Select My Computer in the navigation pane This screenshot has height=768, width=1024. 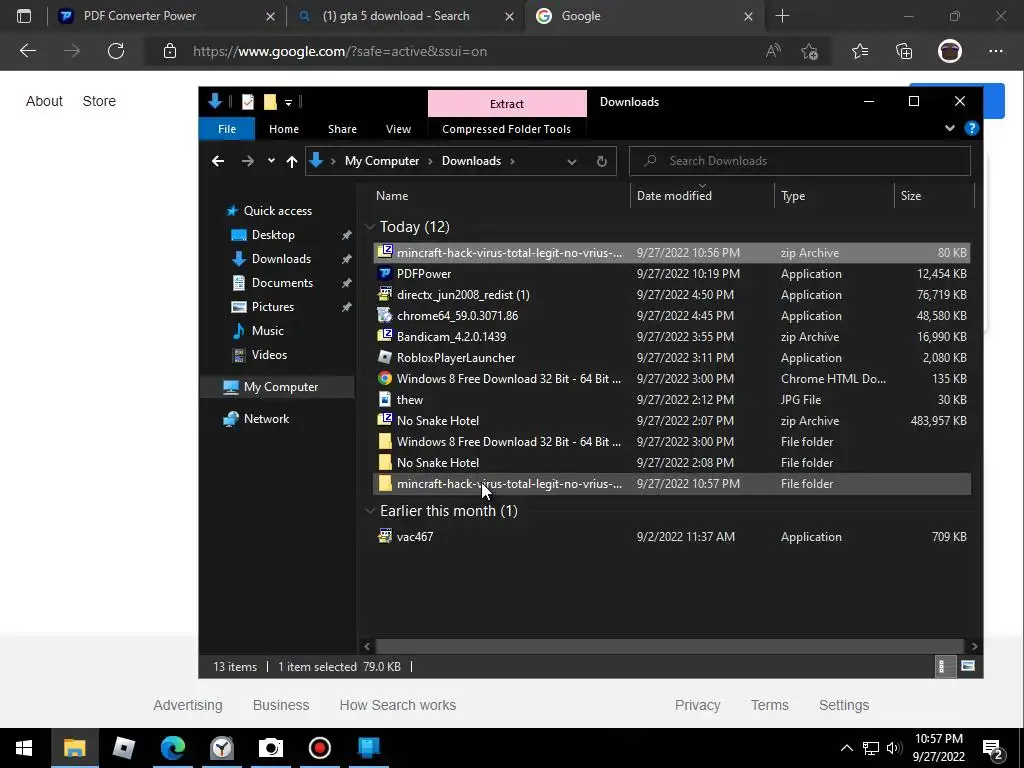[x=281, y=387]
